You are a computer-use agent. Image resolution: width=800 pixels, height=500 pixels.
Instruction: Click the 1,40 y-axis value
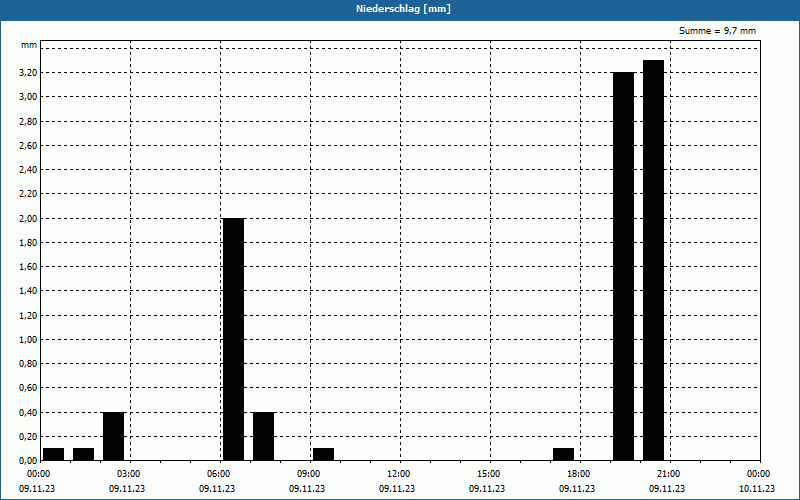click(28, 291)
